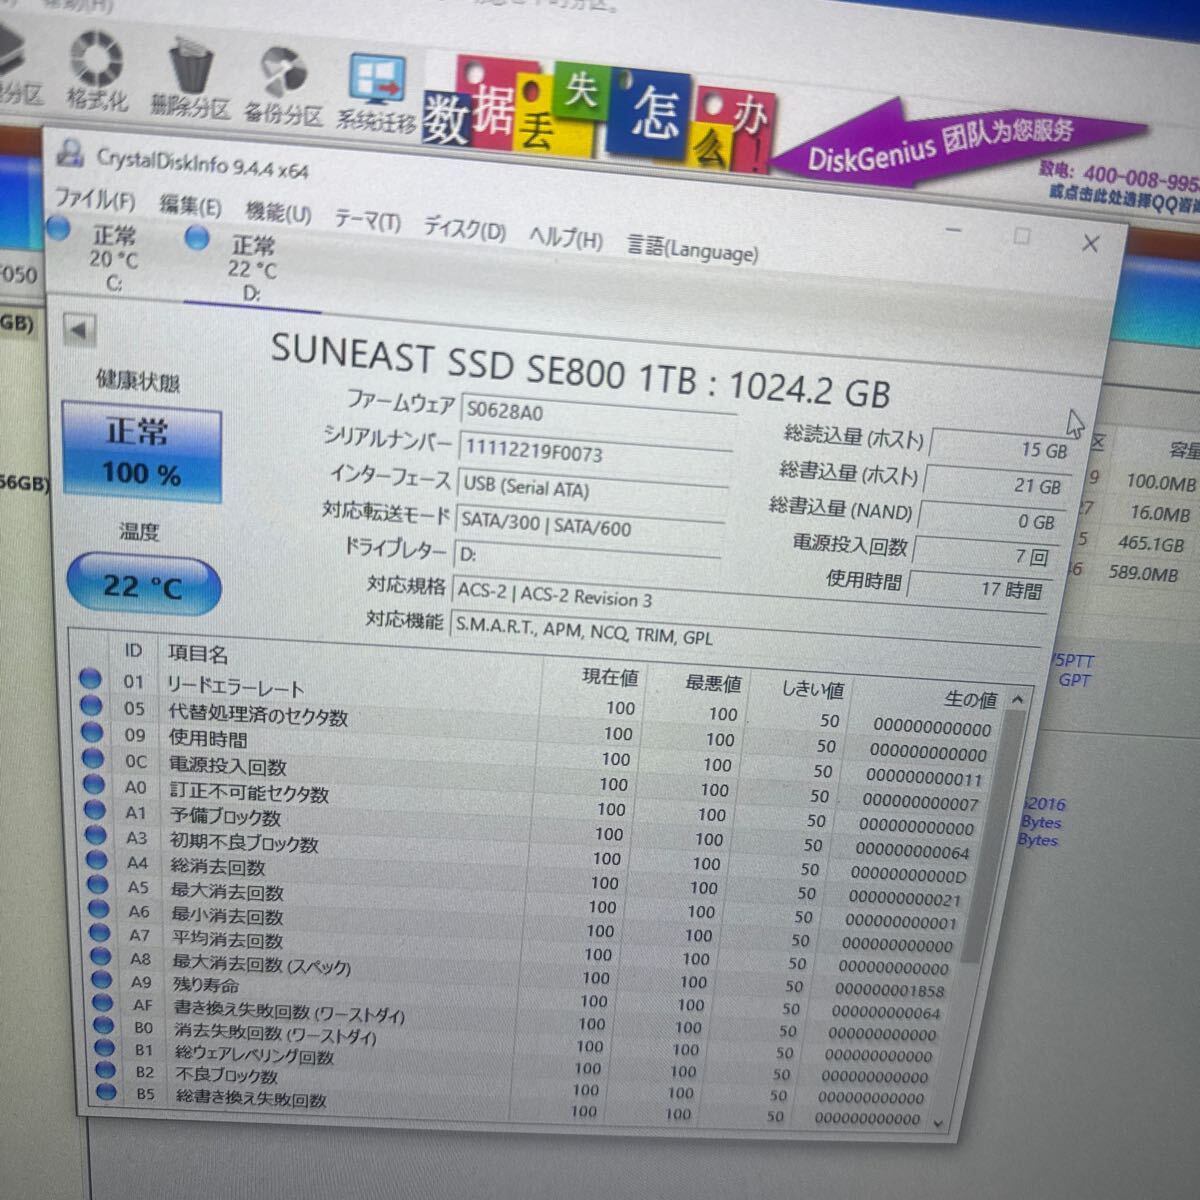Click the scroll up arrow of SMART list

[1018, 699]
